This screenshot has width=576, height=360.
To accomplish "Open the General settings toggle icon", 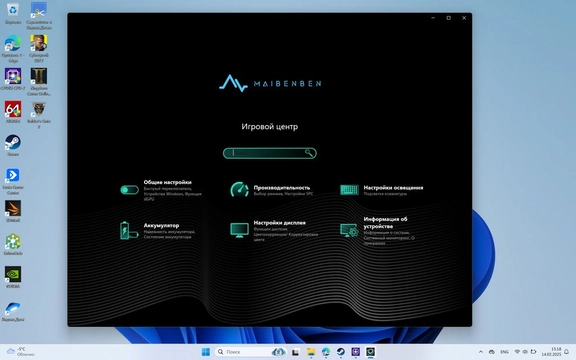I will (x=129, y=190).
